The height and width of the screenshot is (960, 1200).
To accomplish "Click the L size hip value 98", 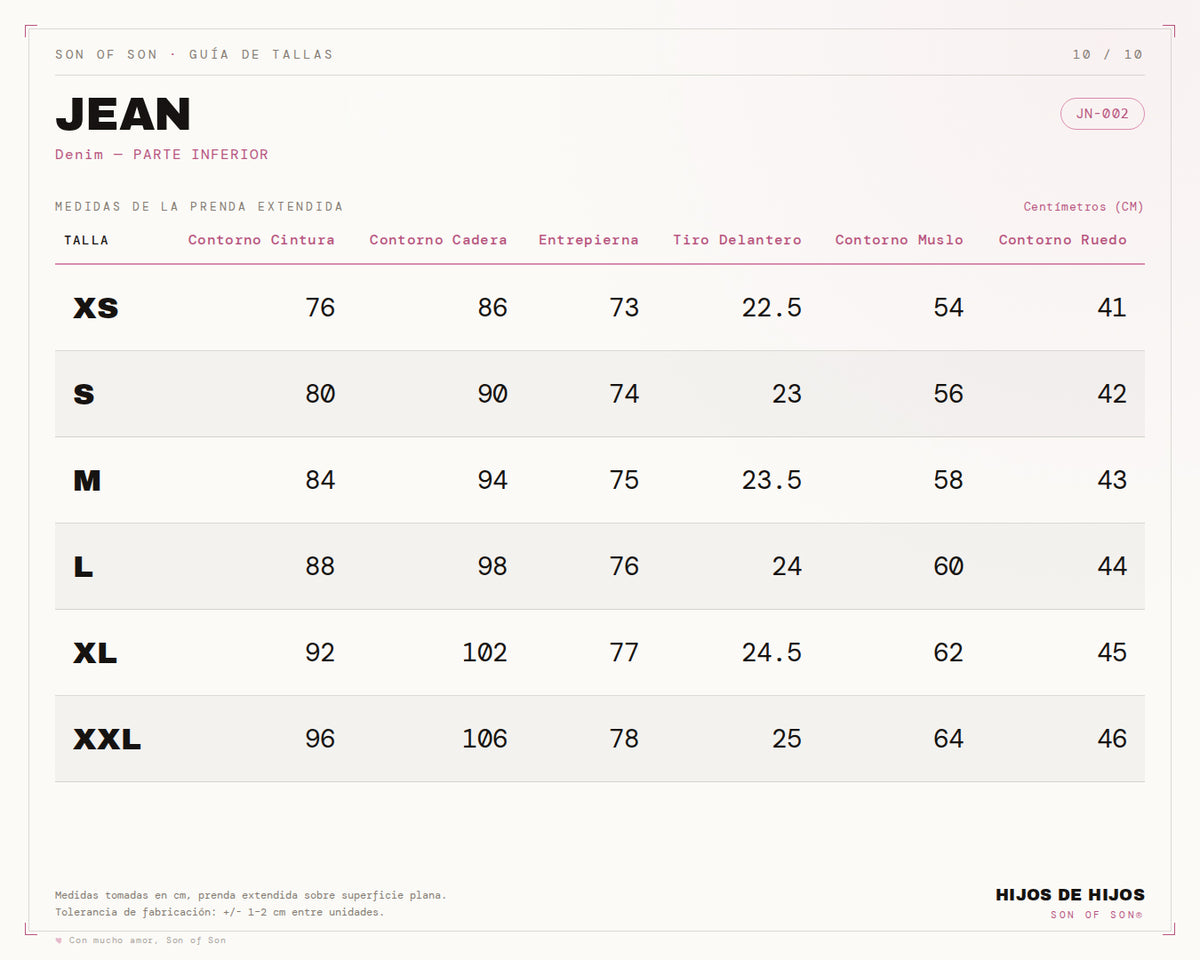I will [492, 567].
